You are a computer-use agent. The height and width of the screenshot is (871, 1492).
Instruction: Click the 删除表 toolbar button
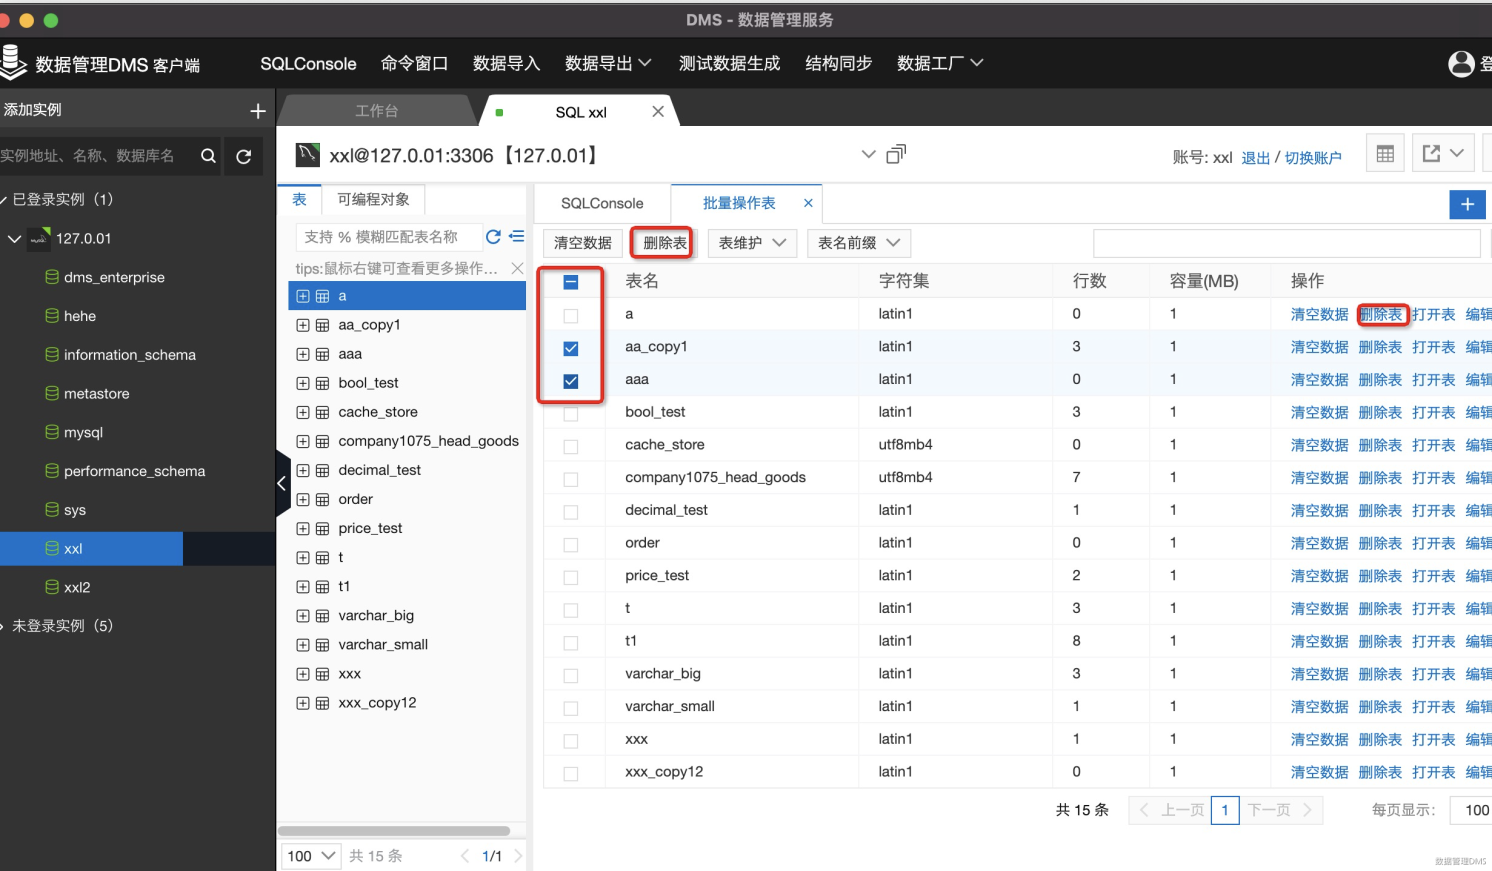tap(665, 243)
